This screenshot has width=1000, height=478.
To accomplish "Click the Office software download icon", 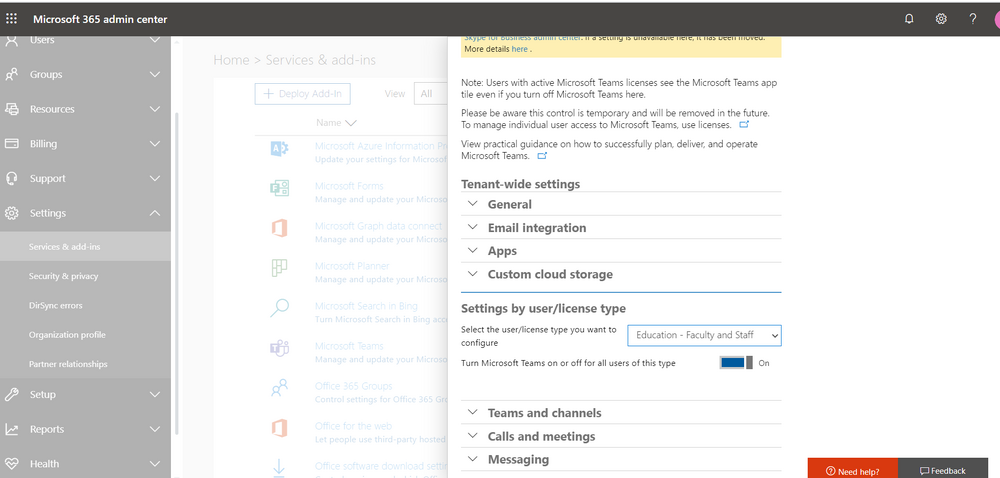I will point(279,468).
